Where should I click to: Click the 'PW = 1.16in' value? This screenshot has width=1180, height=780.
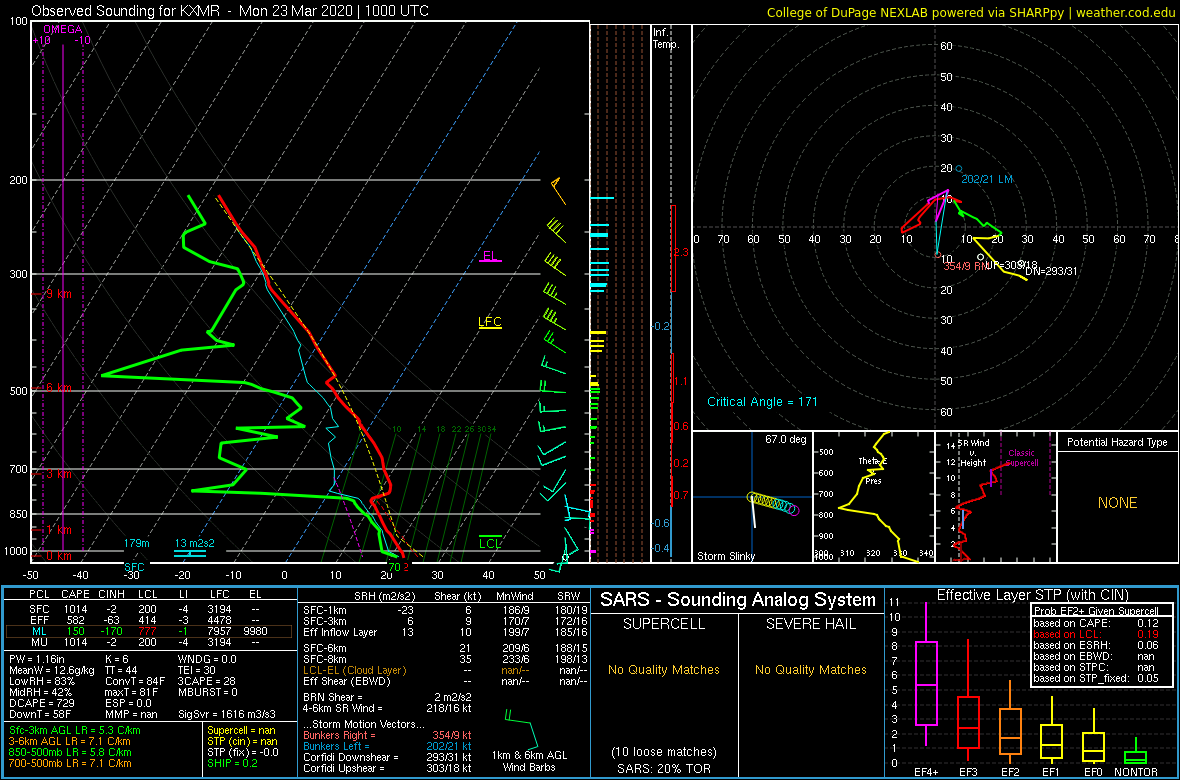(x=39, y=660)
